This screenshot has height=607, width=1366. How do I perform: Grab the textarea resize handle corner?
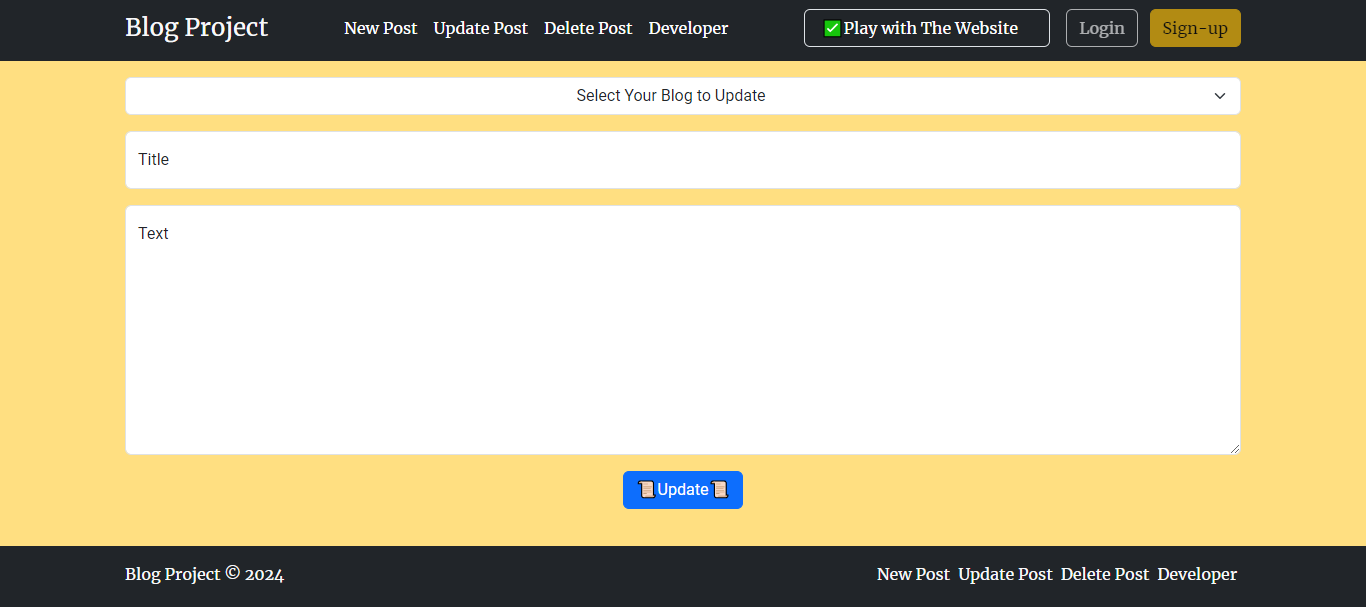(x=1235, y=449)
